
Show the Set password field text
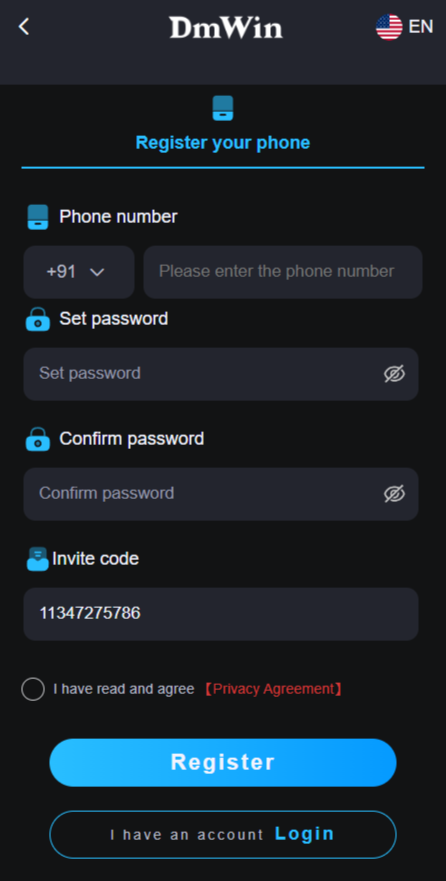(x=394, y=374)
